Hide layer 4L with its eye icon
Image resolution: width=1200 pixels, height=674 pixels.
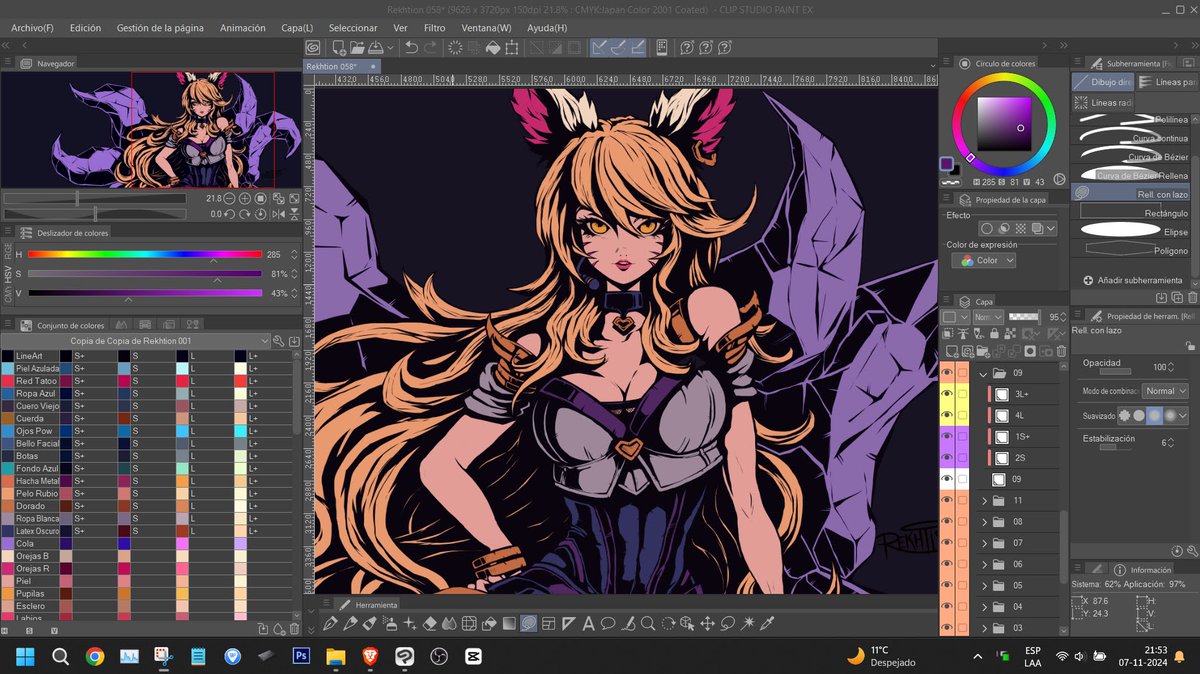[x=947, y=415]
